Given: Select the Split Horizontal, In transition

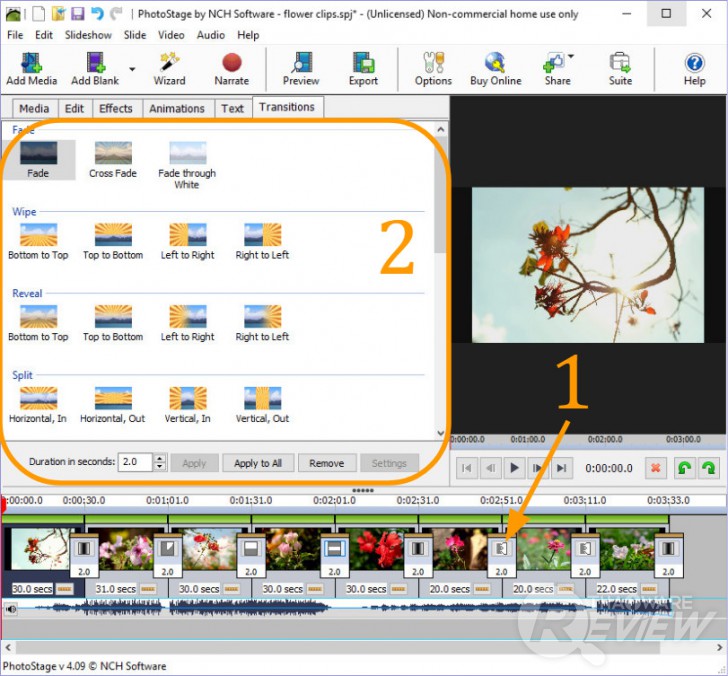Looking at the screenshot, I should tap(39, 405).
